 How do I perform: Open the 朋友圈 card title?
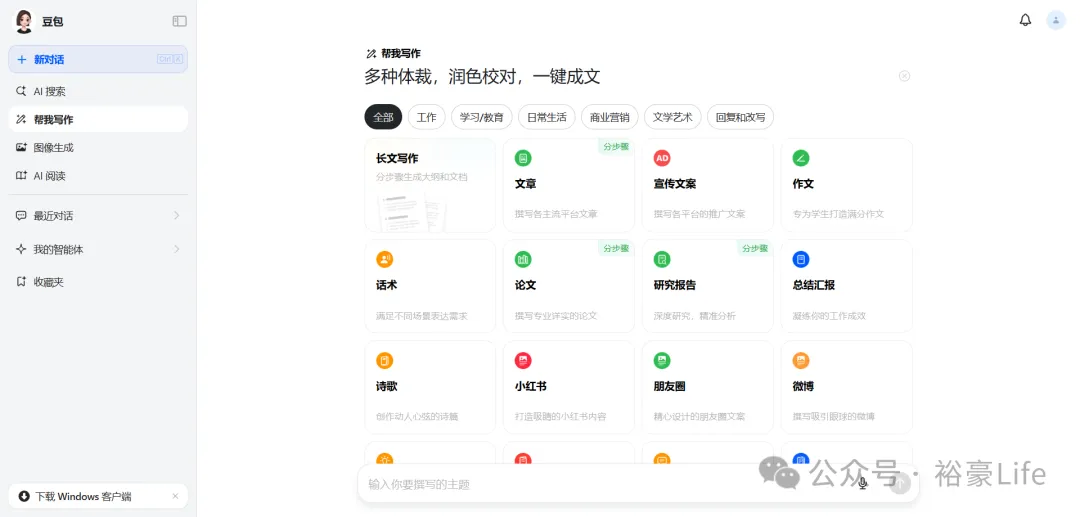point(669,386)
